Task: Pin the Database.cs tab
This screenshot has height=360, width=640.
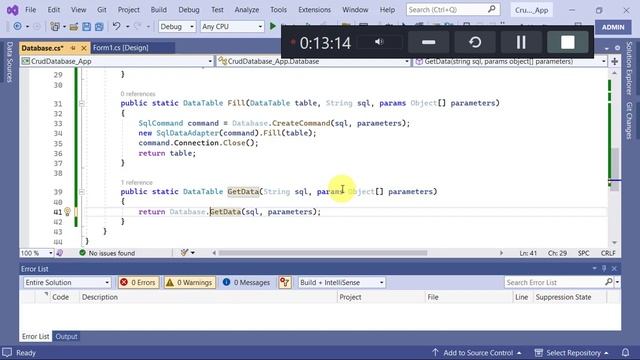Action: point(73,48)
